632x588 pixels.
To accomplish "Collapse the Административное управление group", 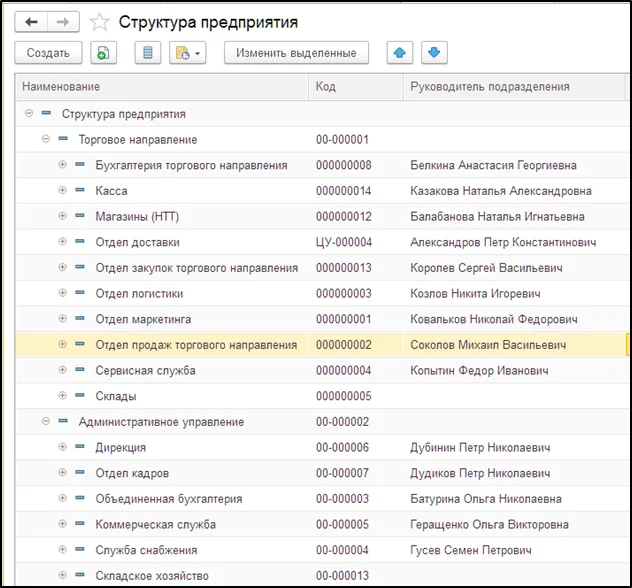I will tap(45, 422).
